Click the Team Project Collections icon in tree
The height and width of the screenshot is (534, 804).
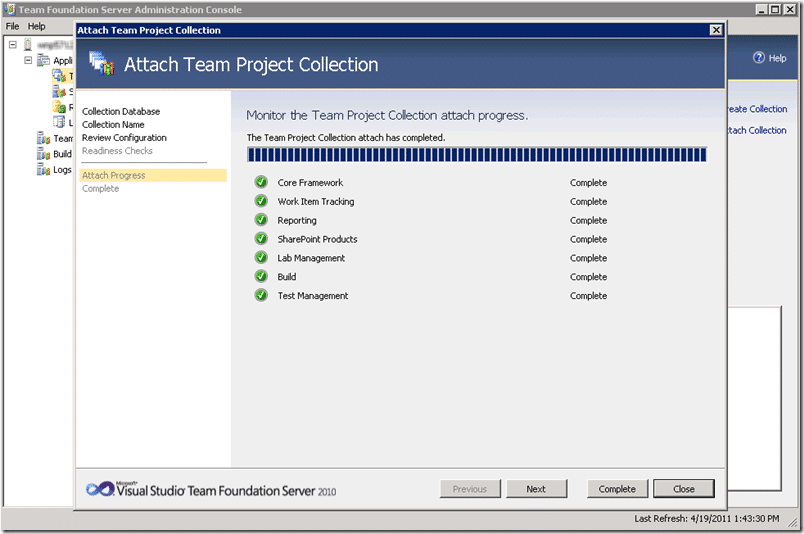pyautogui.click(x=59, y=76)
